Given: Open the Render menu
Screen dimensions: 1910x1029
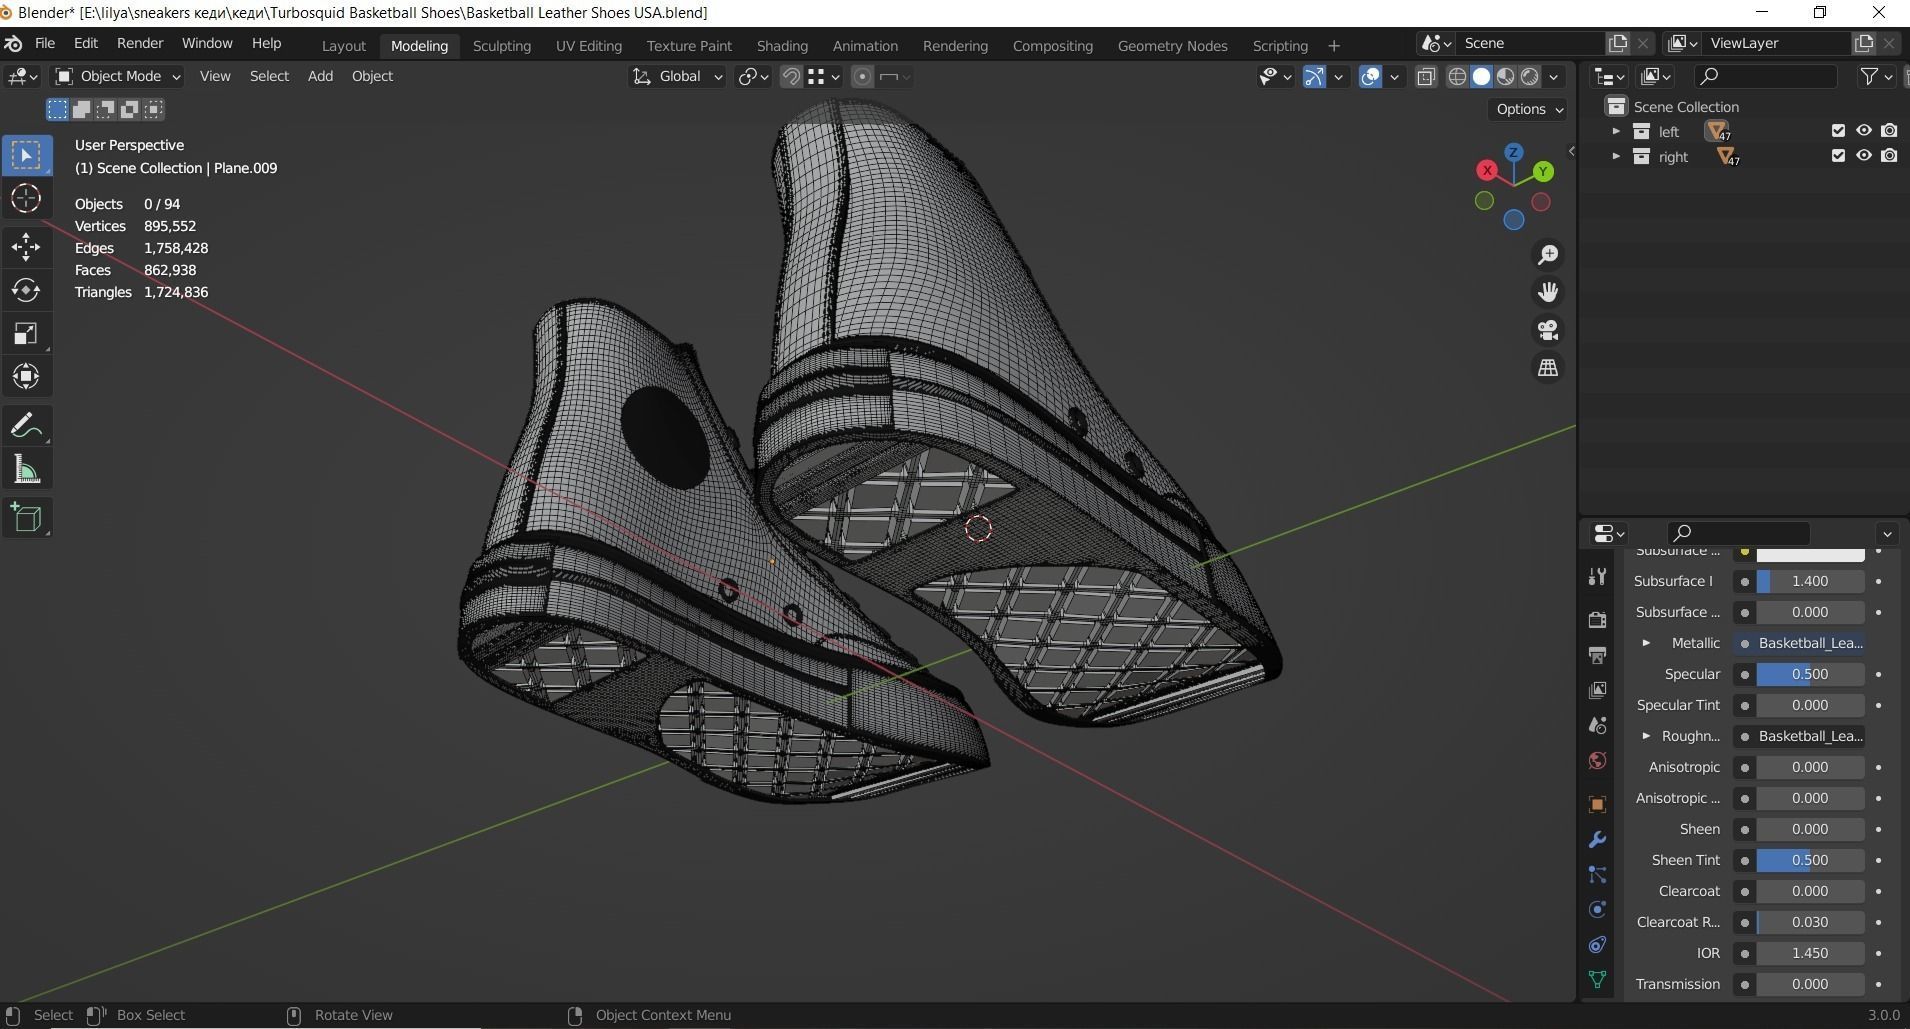Looking at the screenshot, I should [140, 43].
